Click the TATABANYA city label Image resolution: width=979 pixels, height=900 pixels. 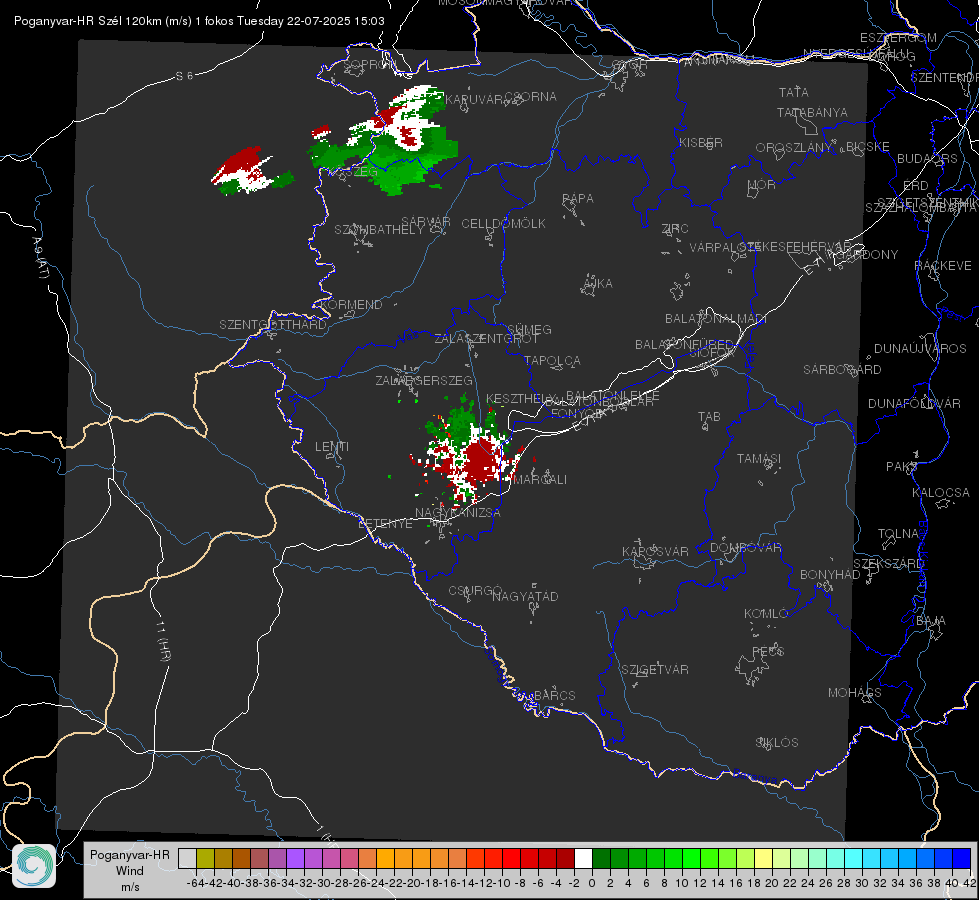click(x=812, y=112)
